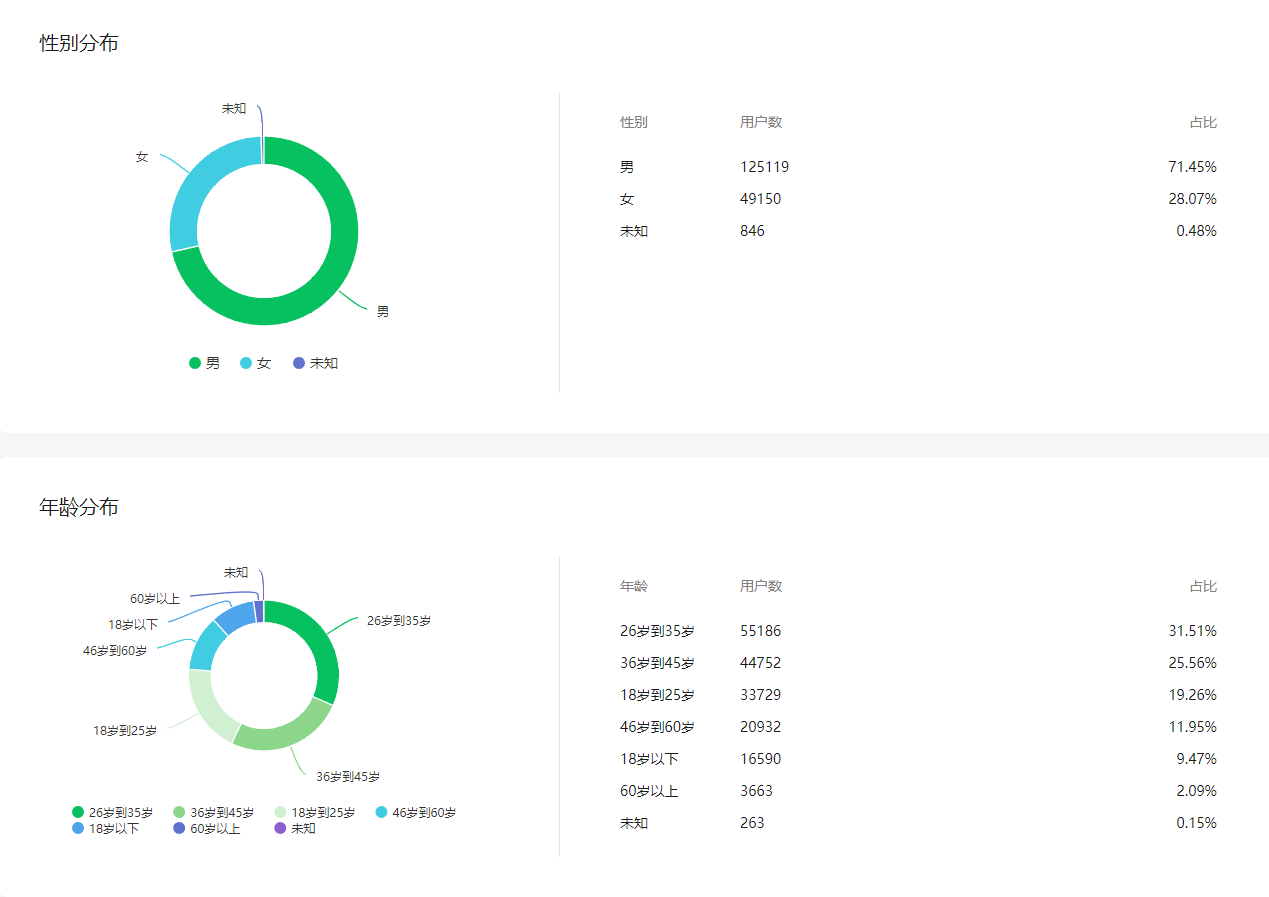Click the 36岁到45岁 callout label below age donut

pyautogui.click(x=348, y=777)
